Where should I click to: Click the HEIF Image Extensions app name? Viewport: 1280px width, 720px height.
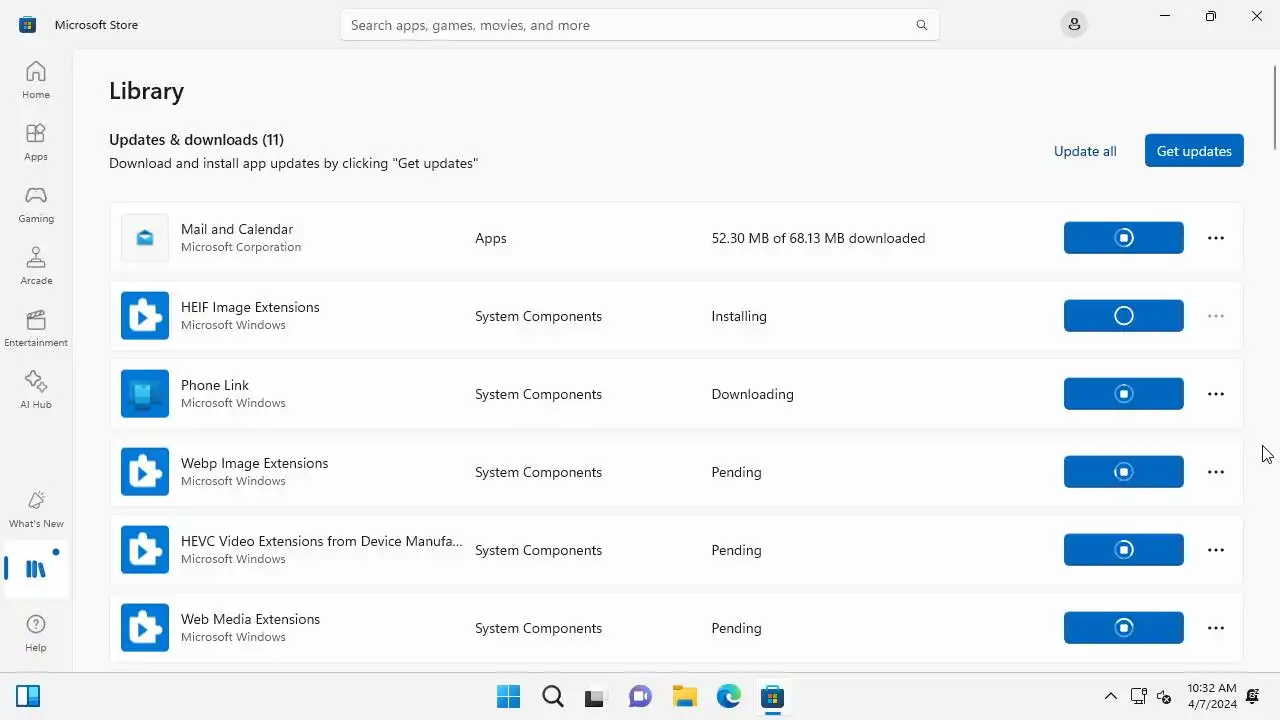pyautogui.click(x=250, y=307)
